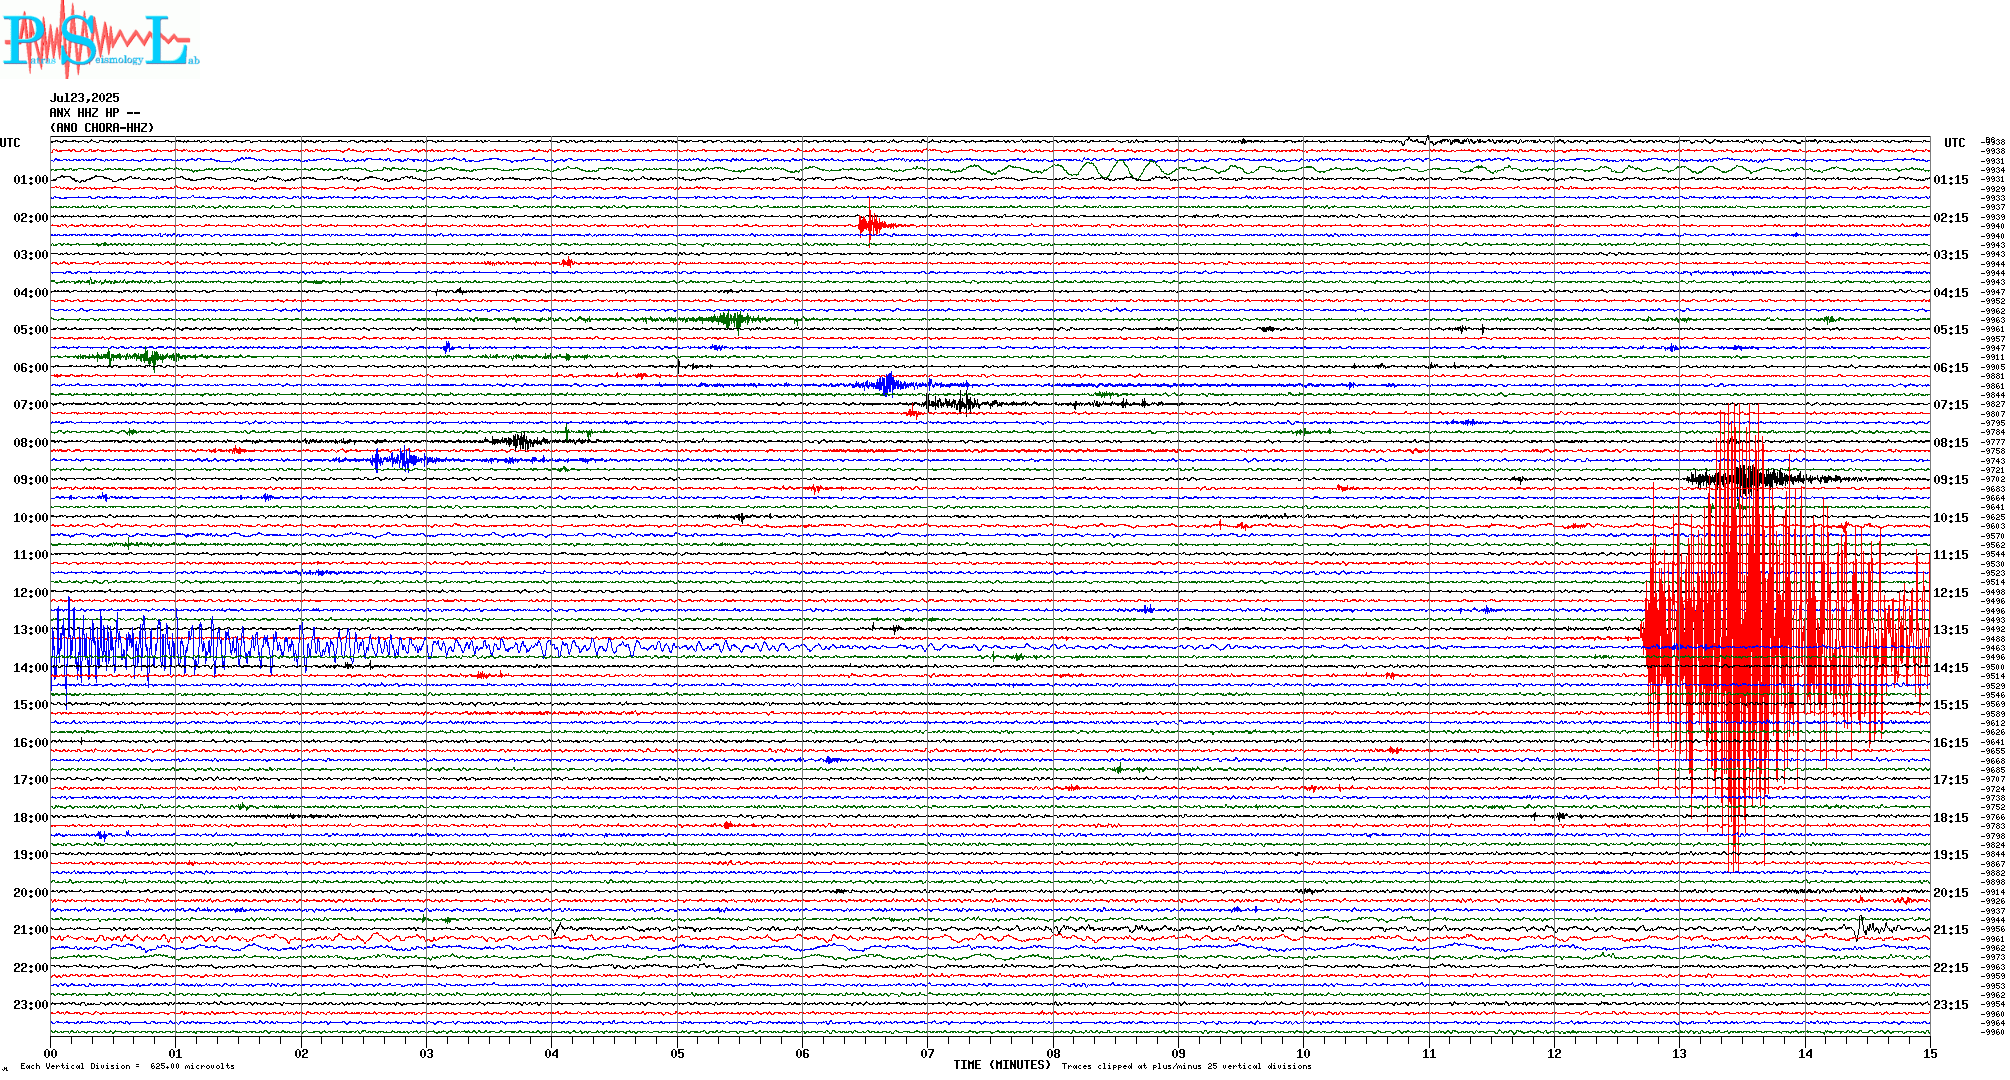This screenshot has height=1080, width=2010.
Task: Click the blue event burst on 06:15 row
Action: [x=890, y=384]
